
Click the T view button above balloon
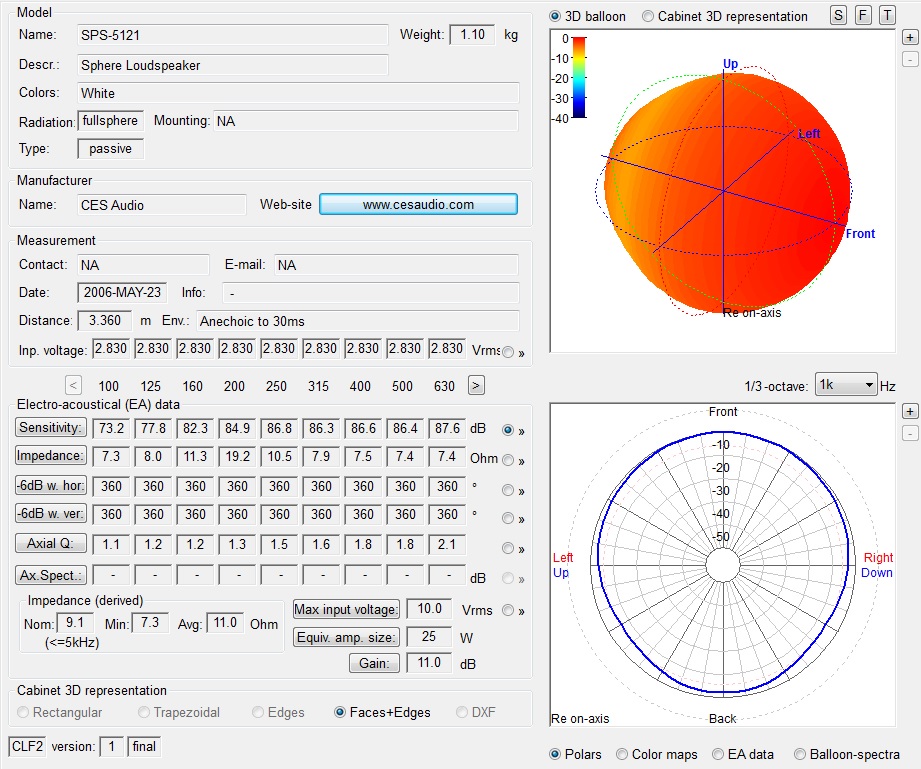886,16
